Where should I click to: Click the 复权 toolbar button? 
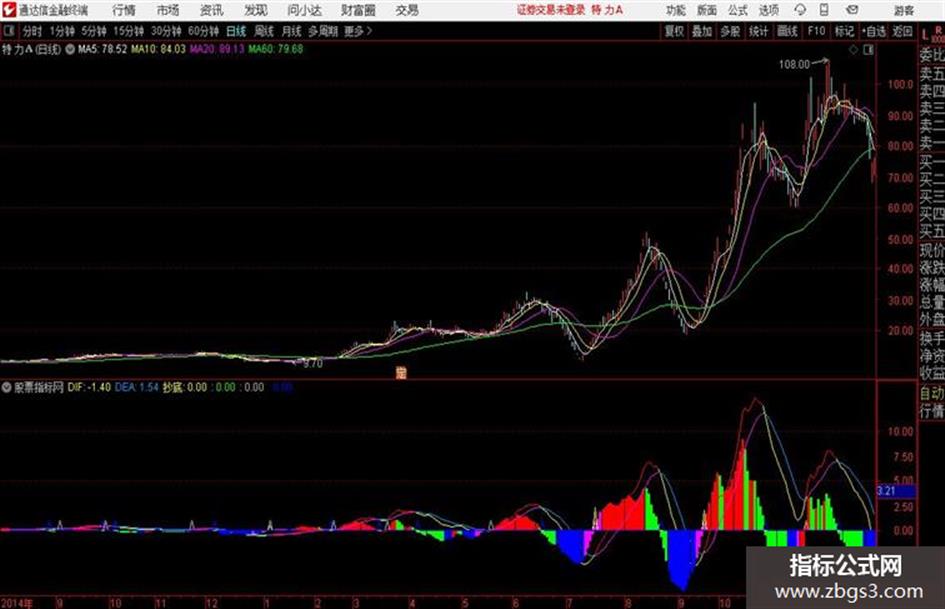click(674, 31)
